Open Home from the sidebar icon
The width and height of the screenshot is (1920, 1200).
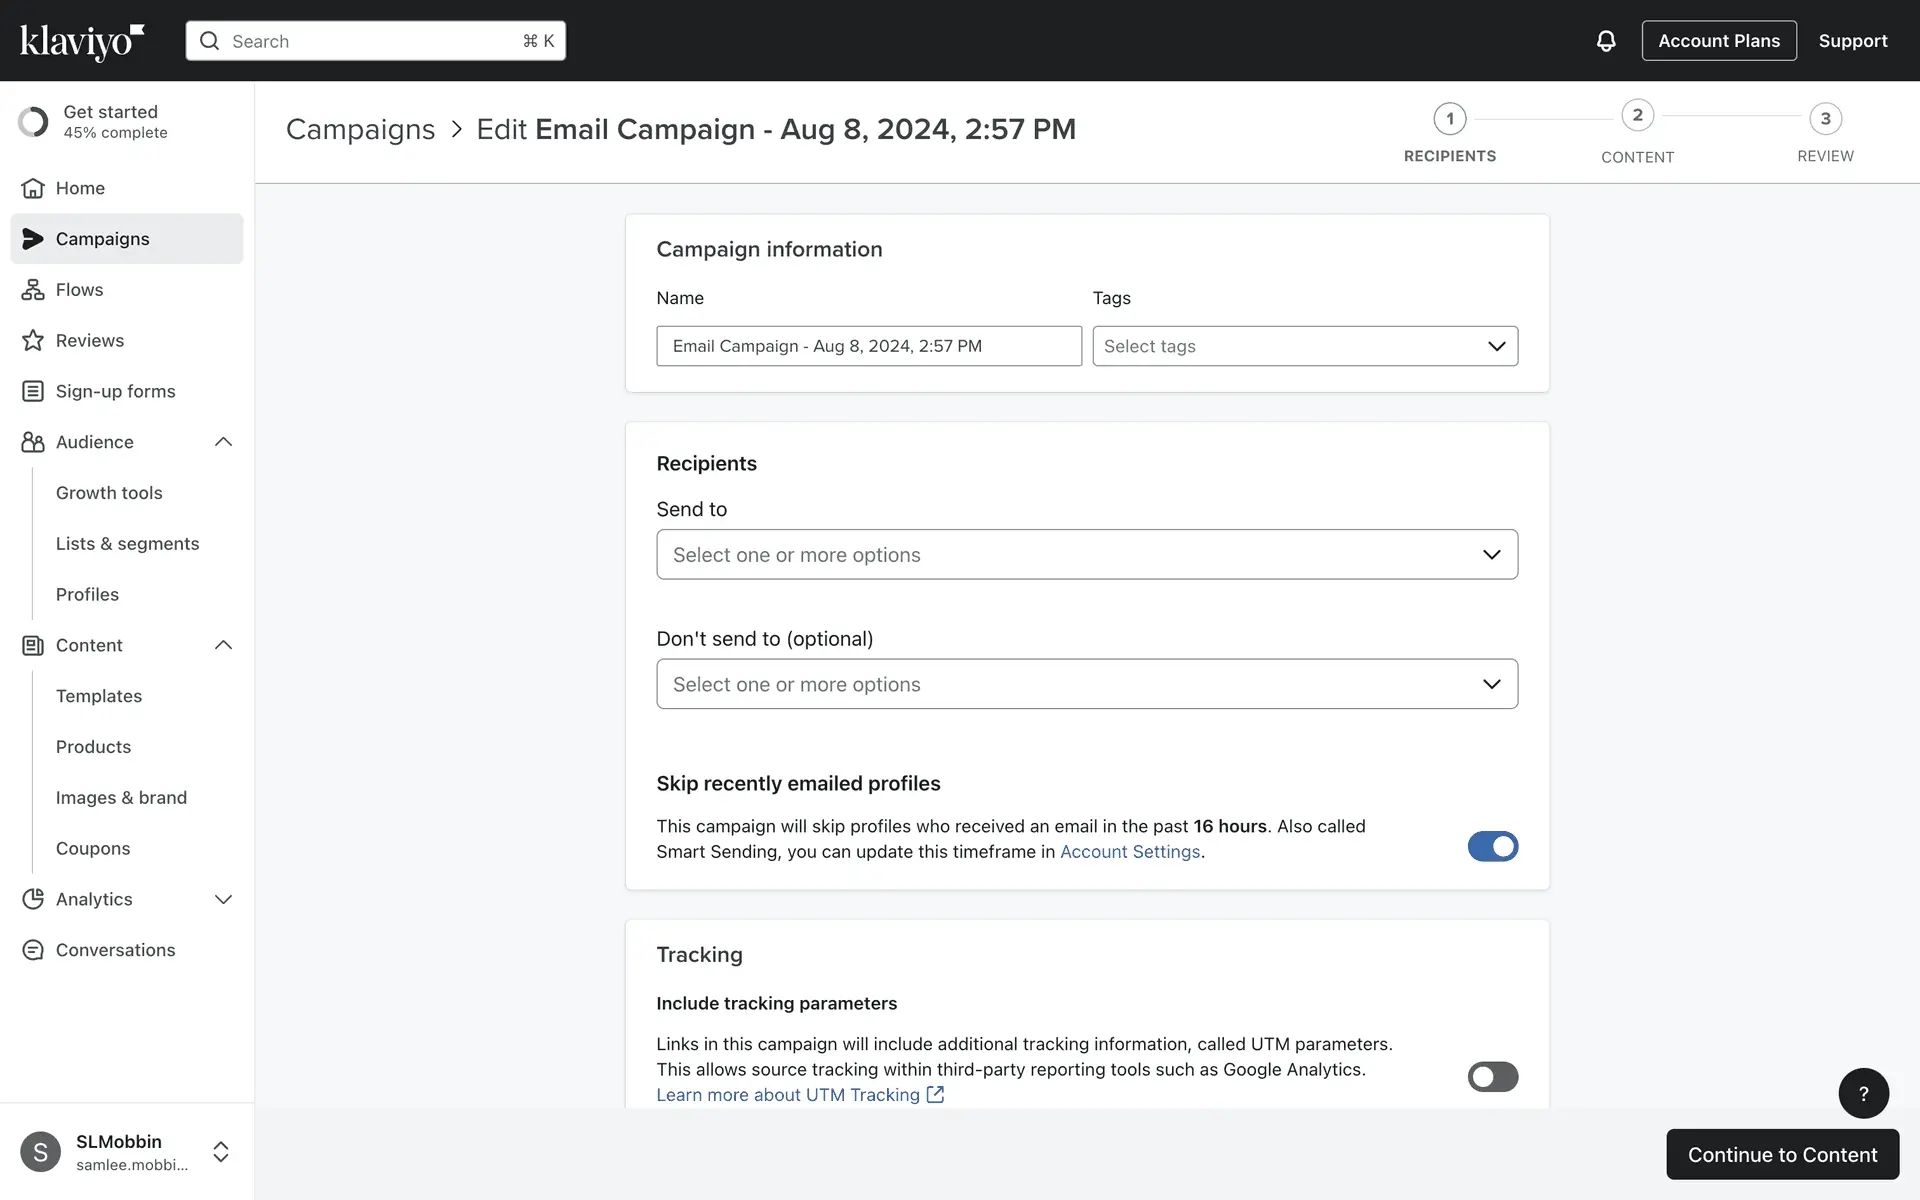33,188
